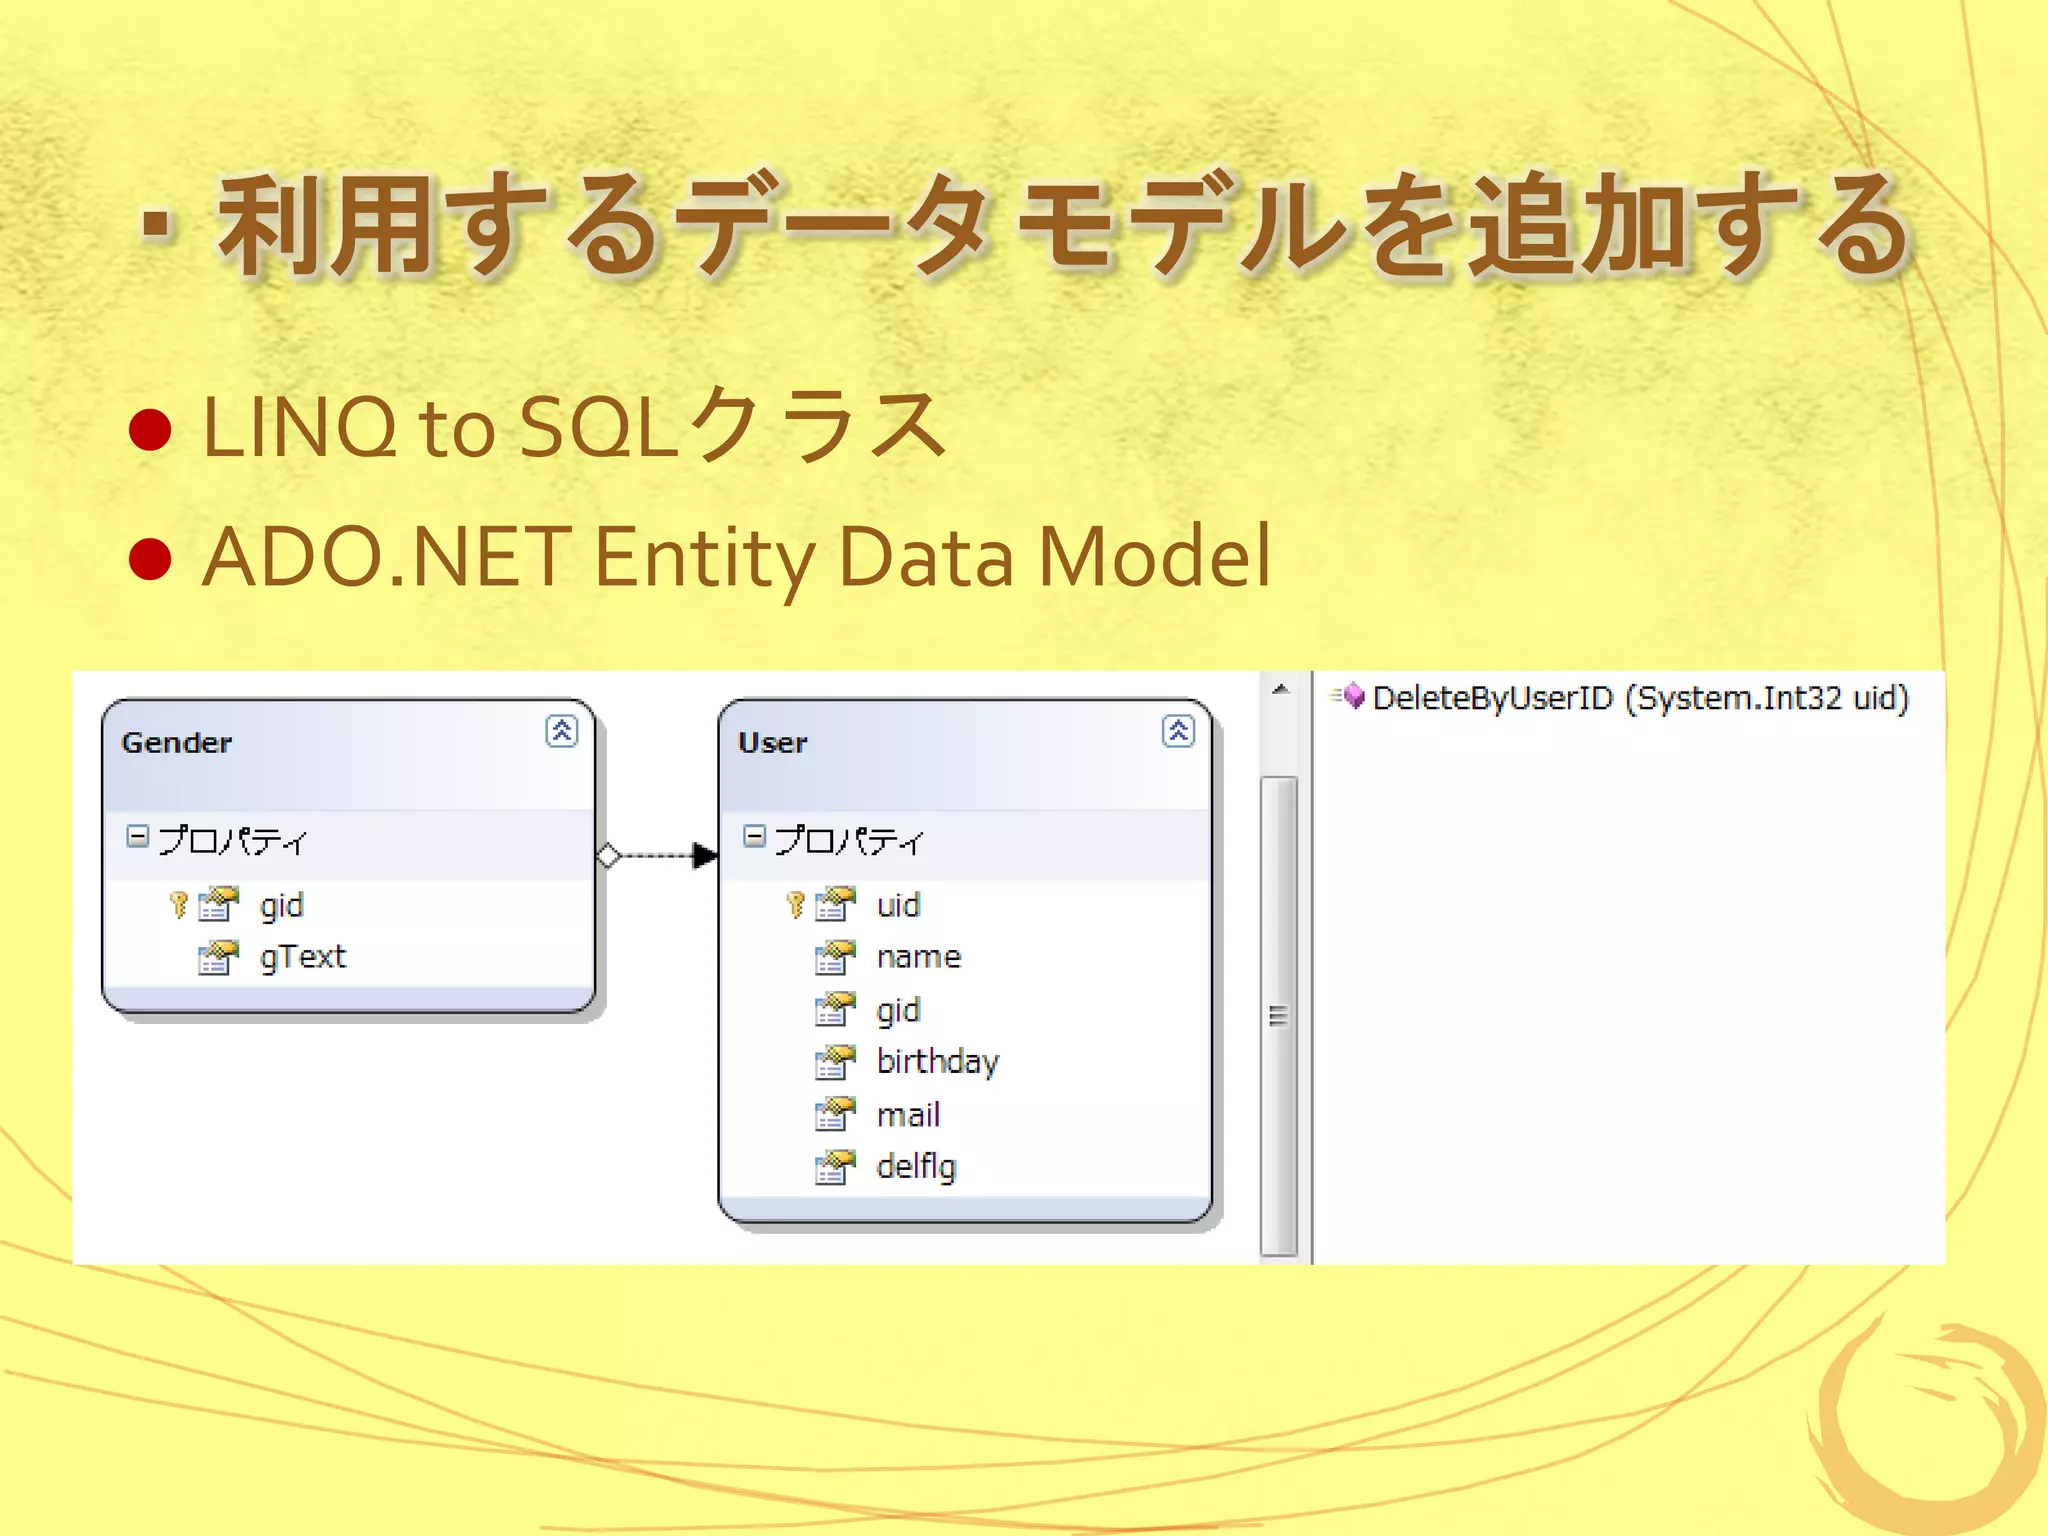This screenshot has height=1536, width=2048.
Task: Select the mail property in User
Action: pos(908,1114)
